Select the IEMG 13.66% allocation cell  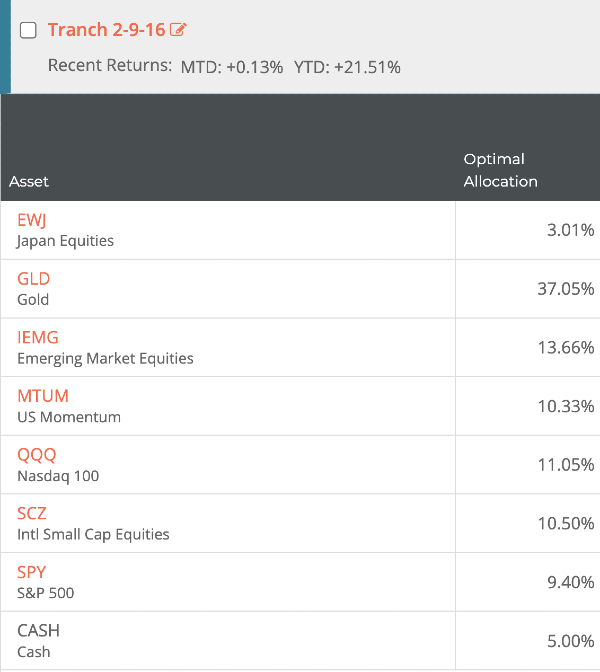(565, 348)
